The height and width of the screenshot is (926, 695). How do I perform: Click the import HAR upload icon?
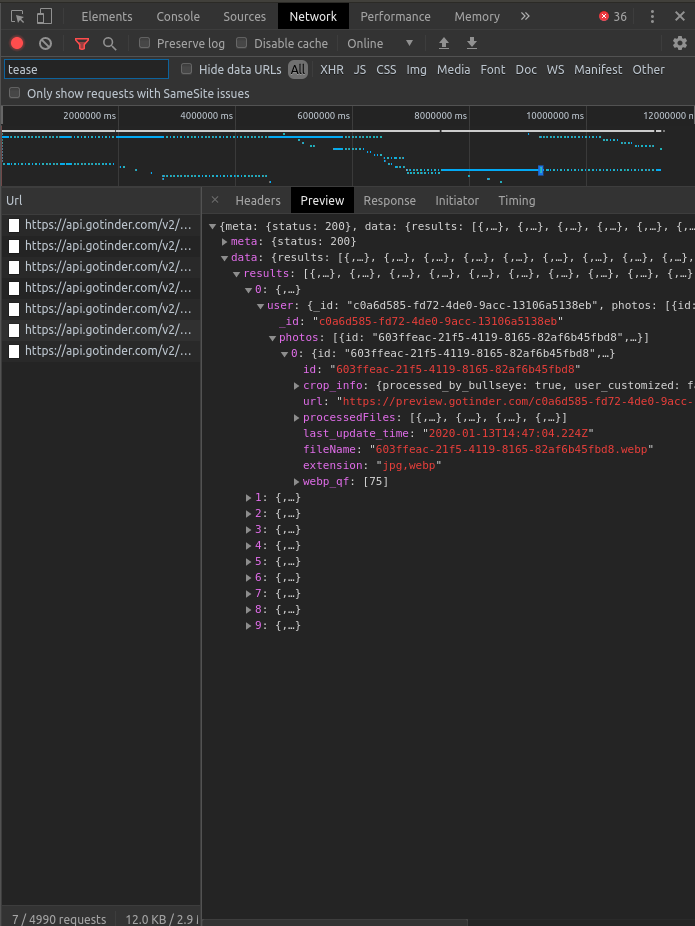[444, 43]
